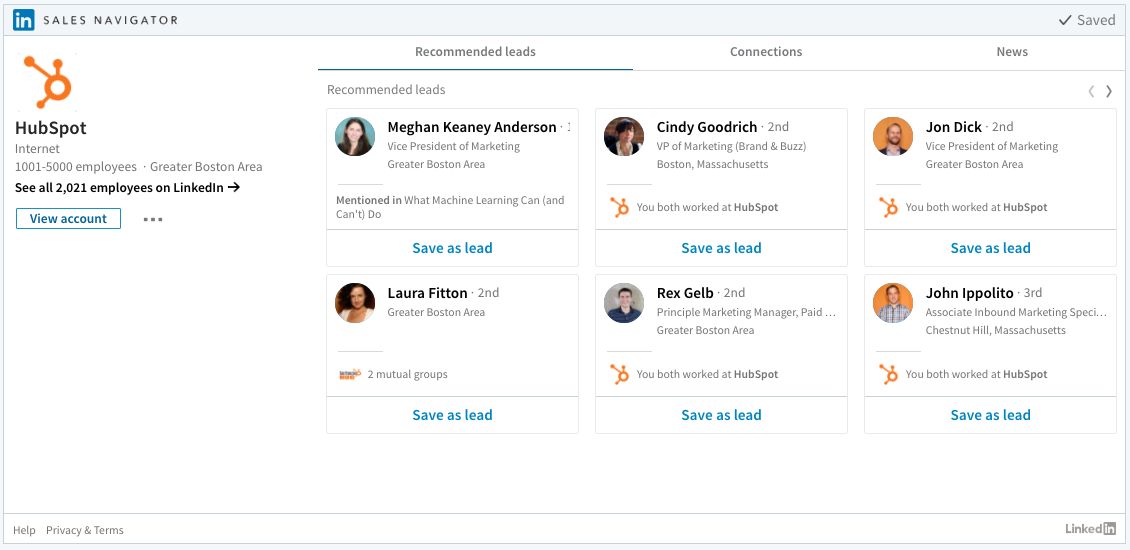This screenshot has height=550, width=1130.
Task: Click HubSpot icon in Rex Gelb's card
Action: tap(619, 374)
